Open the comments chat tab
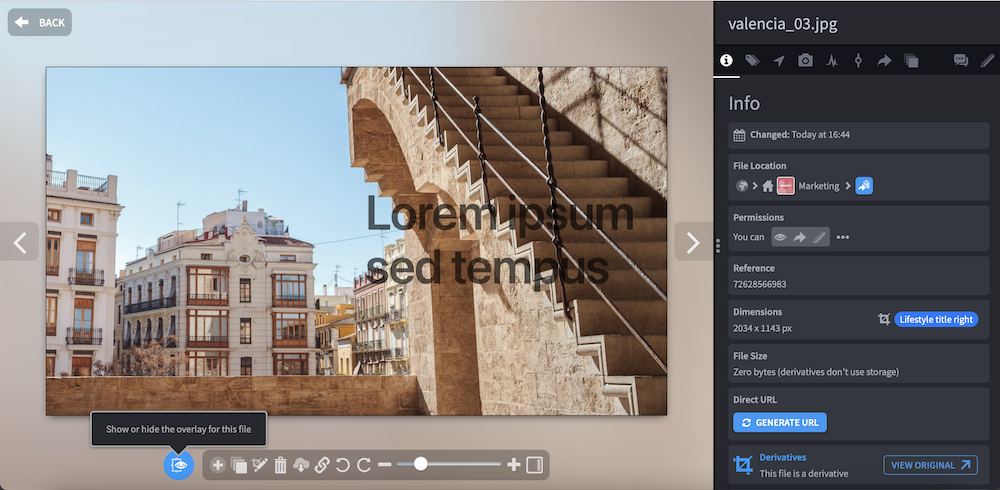Screen dimensions: 1000x490 click(x=960, y=61)
